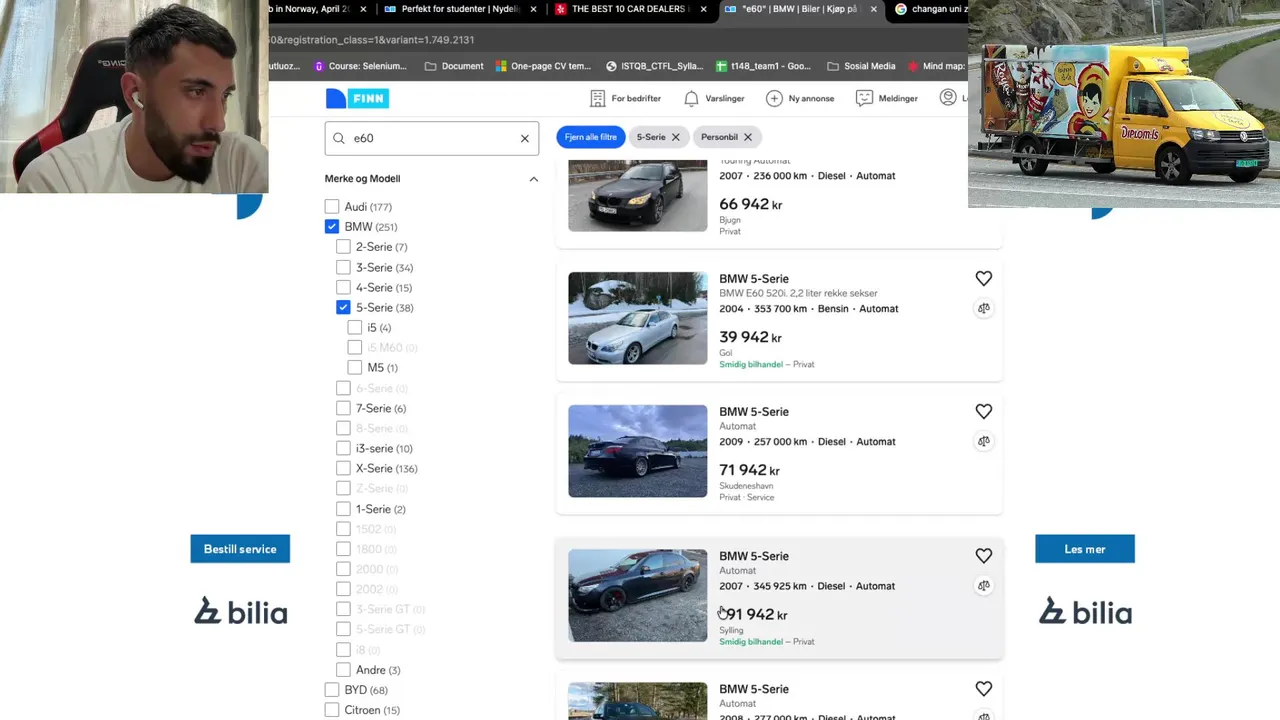Remove the 5-Serie filter chip
Screen dimensions: 1280x720
tap(675, 137)
